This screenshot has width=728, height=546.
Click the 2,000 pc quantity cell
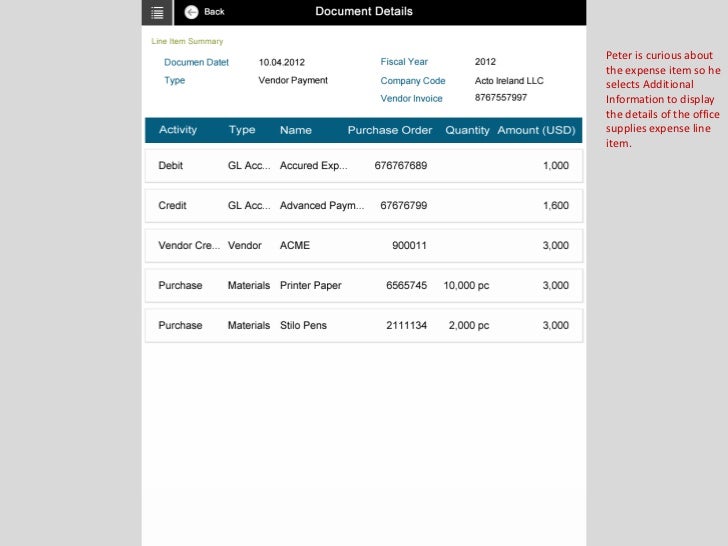coord(469,325)
